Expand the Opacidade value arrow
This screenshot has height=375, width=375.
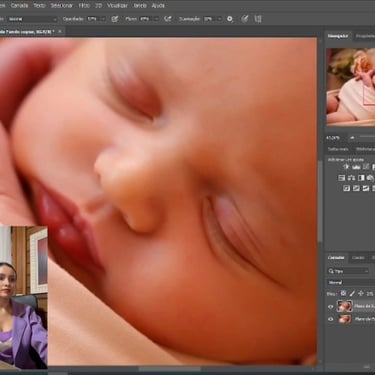103,19
